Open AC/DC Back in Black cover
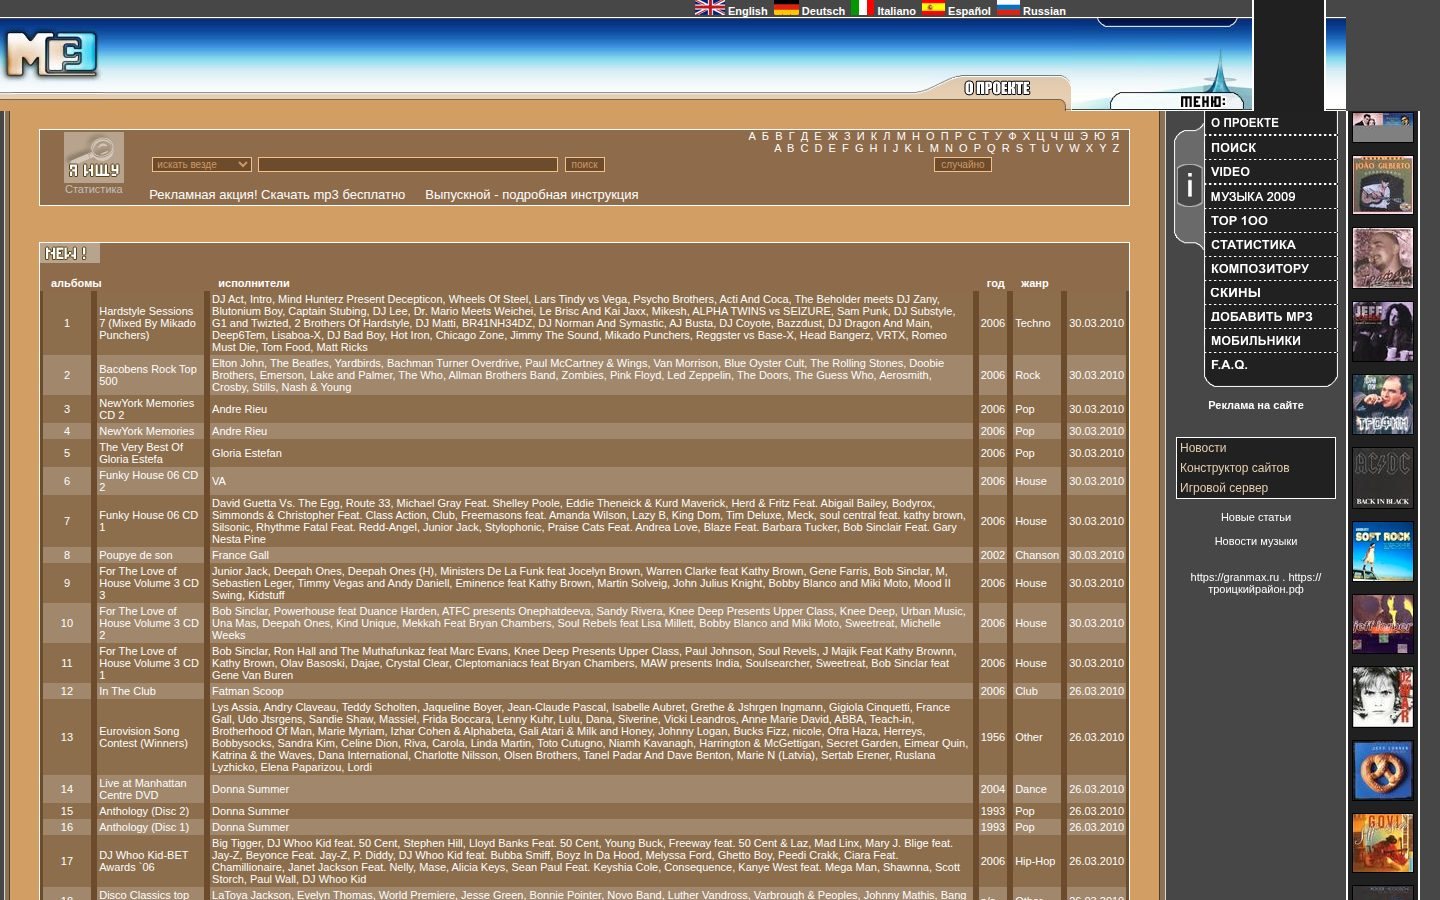The image size is (1440, 900). [x=1383, y=477]
